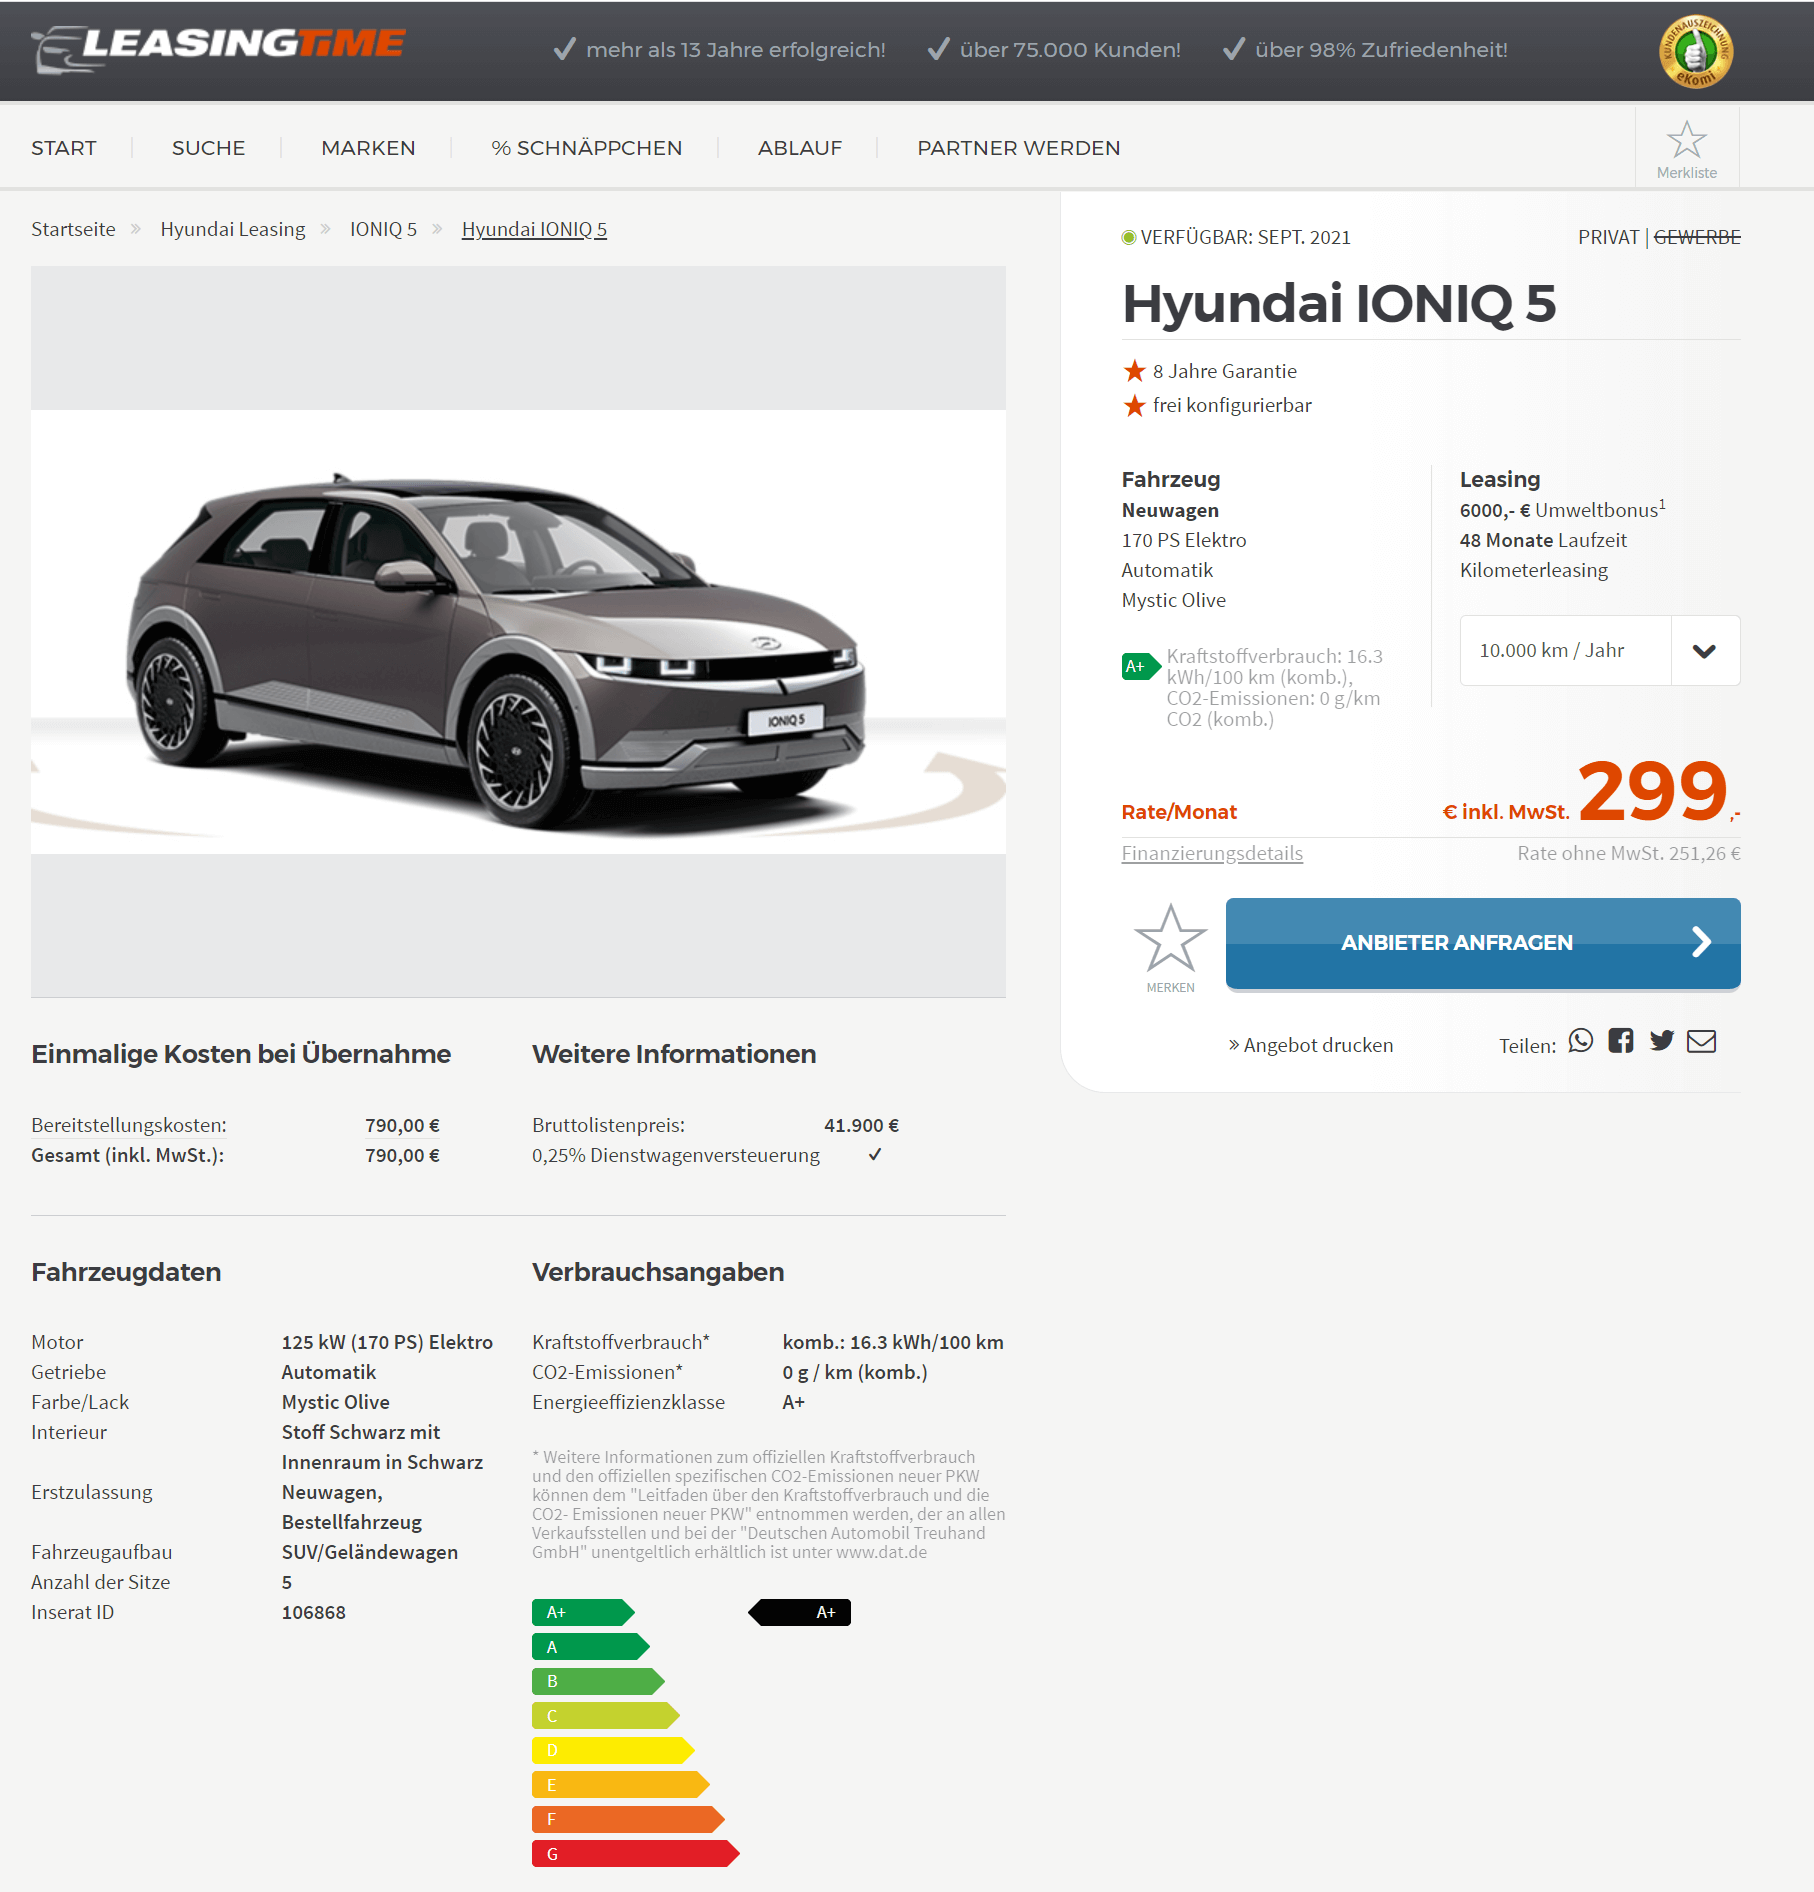This screenshot has width=1814, height=1892.
Task: Click the star beside frei konfigurierbar
Action: tap(1134, 405)
